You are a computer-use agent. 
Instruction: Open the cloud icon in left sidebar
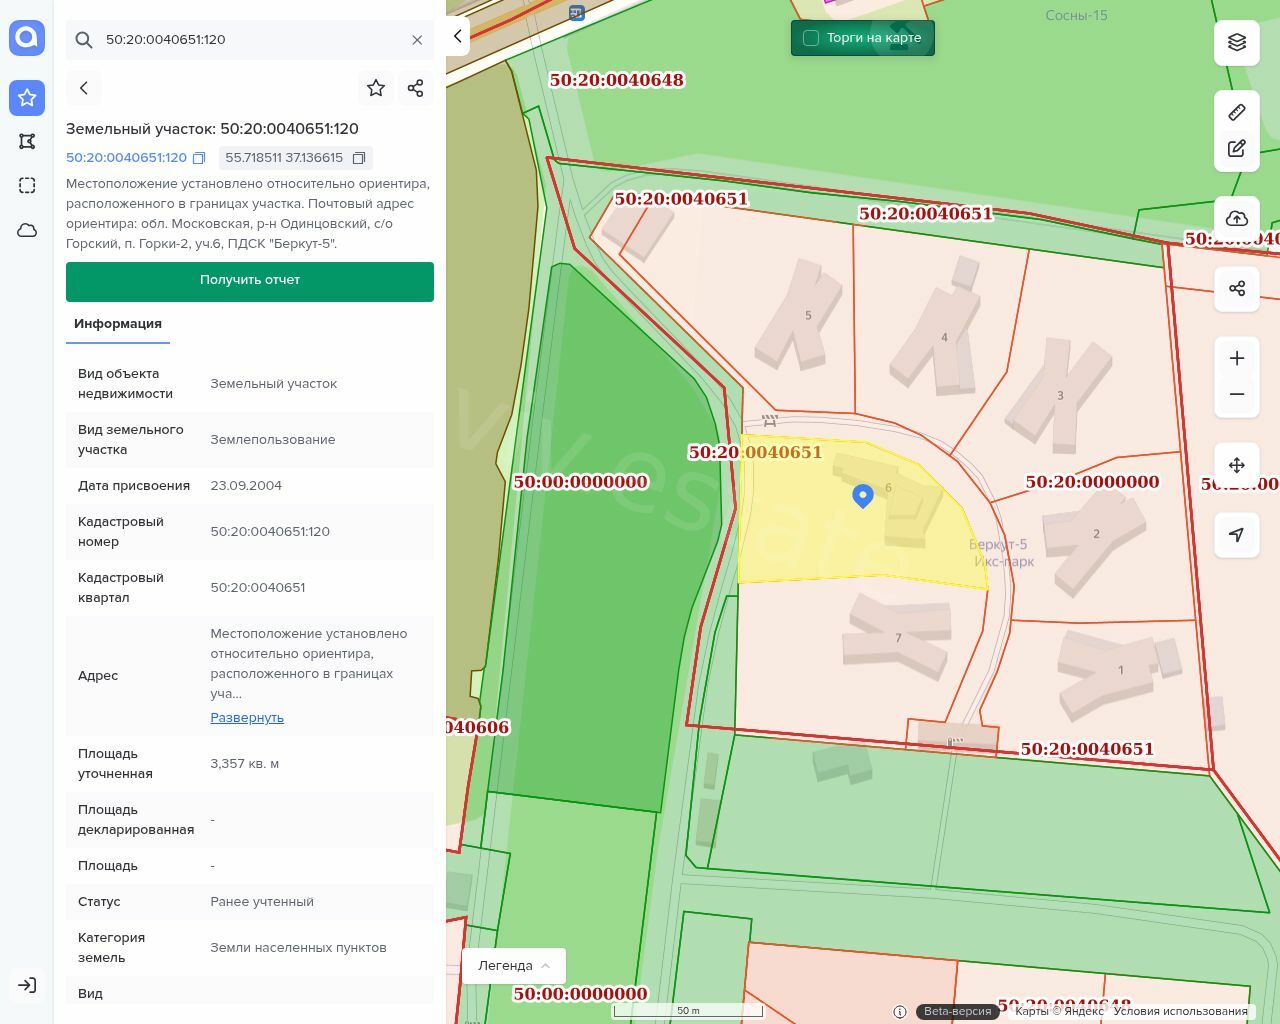click(x=27, y=230)
